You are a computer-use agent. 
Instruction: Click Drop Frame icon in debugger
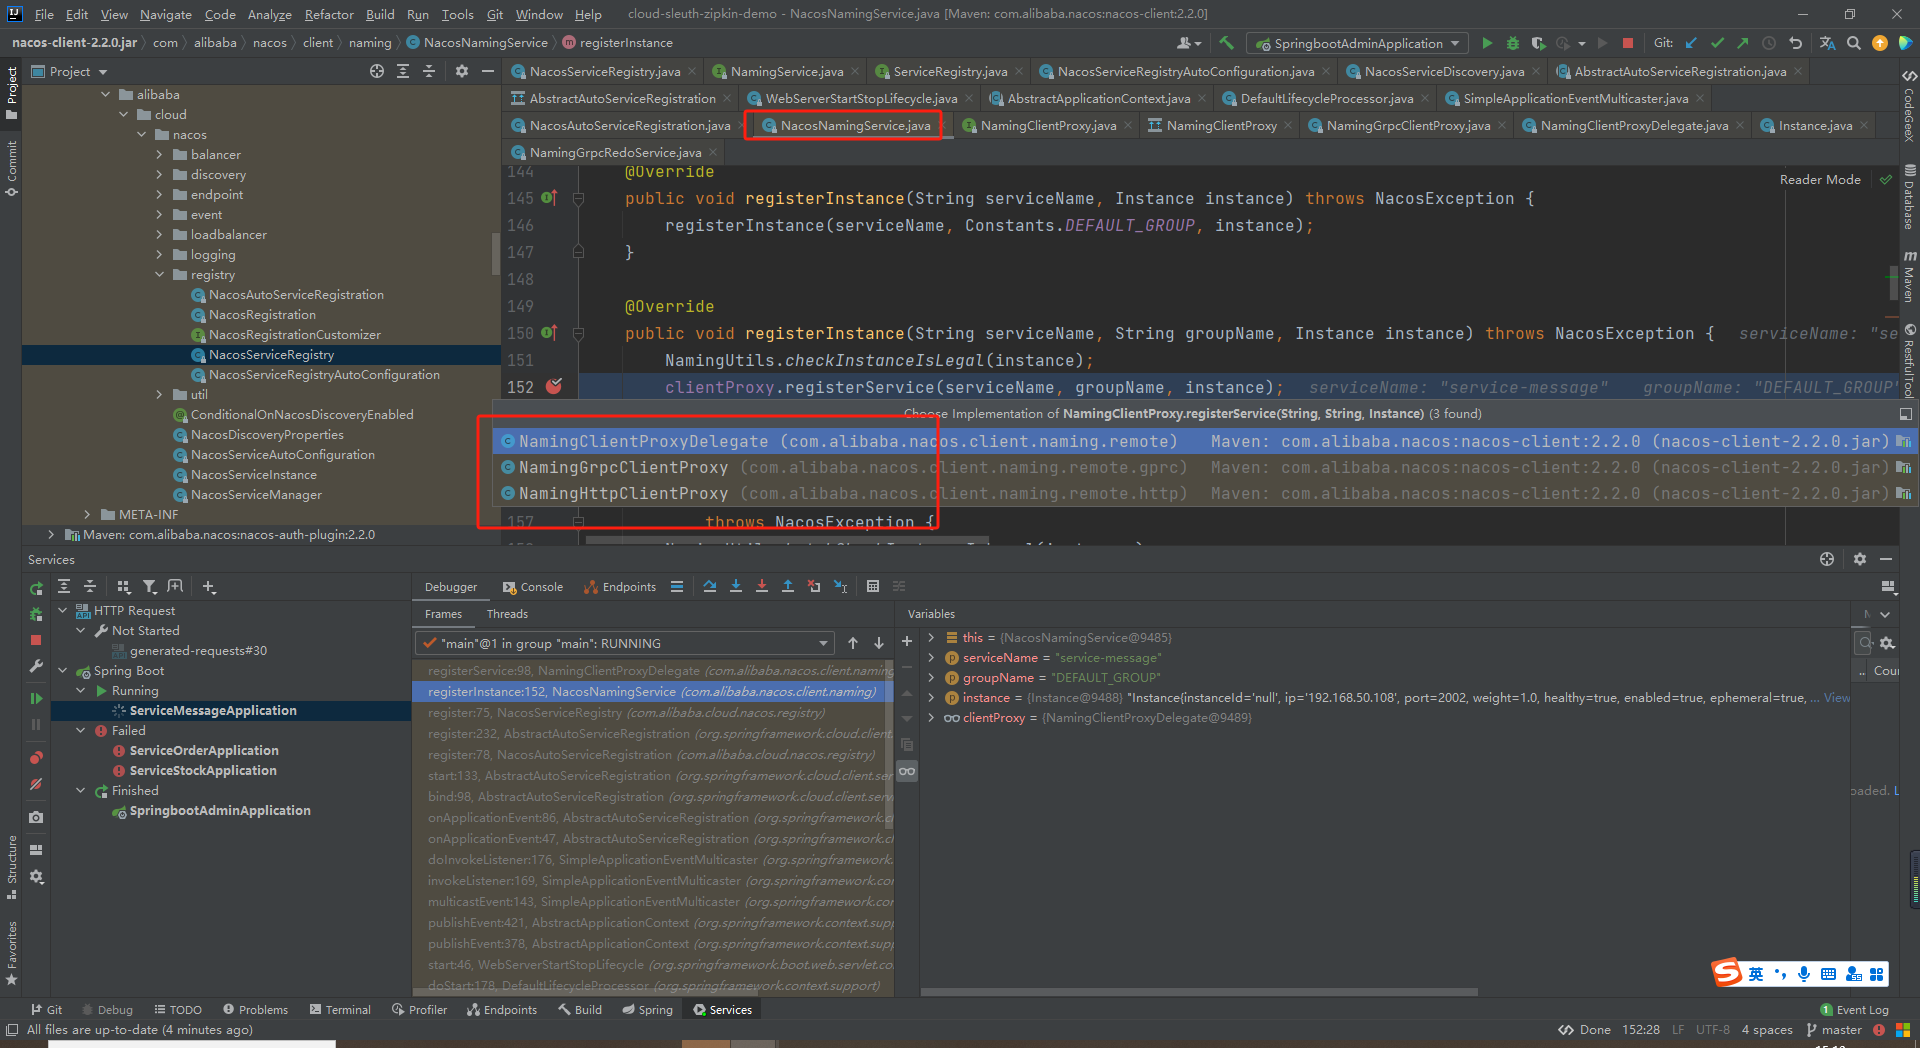coord(814,587)
